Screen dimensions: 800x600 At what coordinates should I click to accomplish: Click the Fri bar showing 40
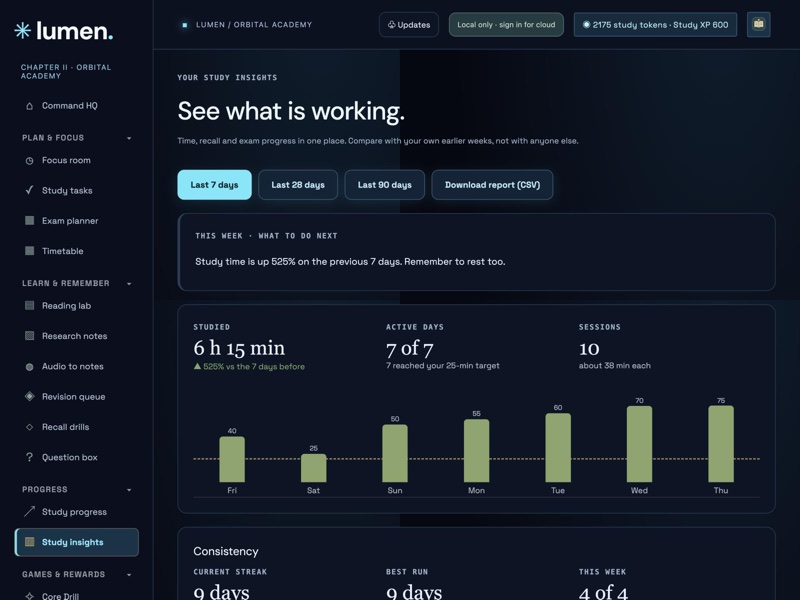232,459
